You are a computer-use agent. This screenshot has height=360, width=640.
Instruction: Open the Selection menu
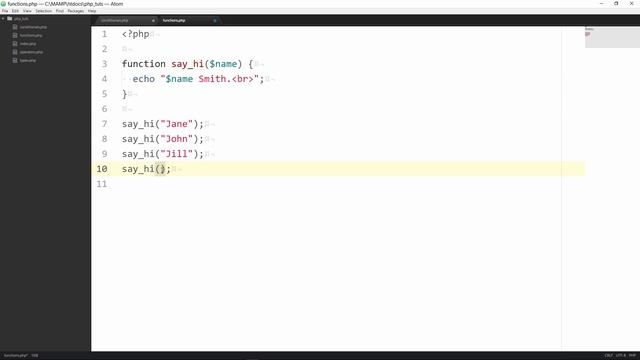(43, 11)
